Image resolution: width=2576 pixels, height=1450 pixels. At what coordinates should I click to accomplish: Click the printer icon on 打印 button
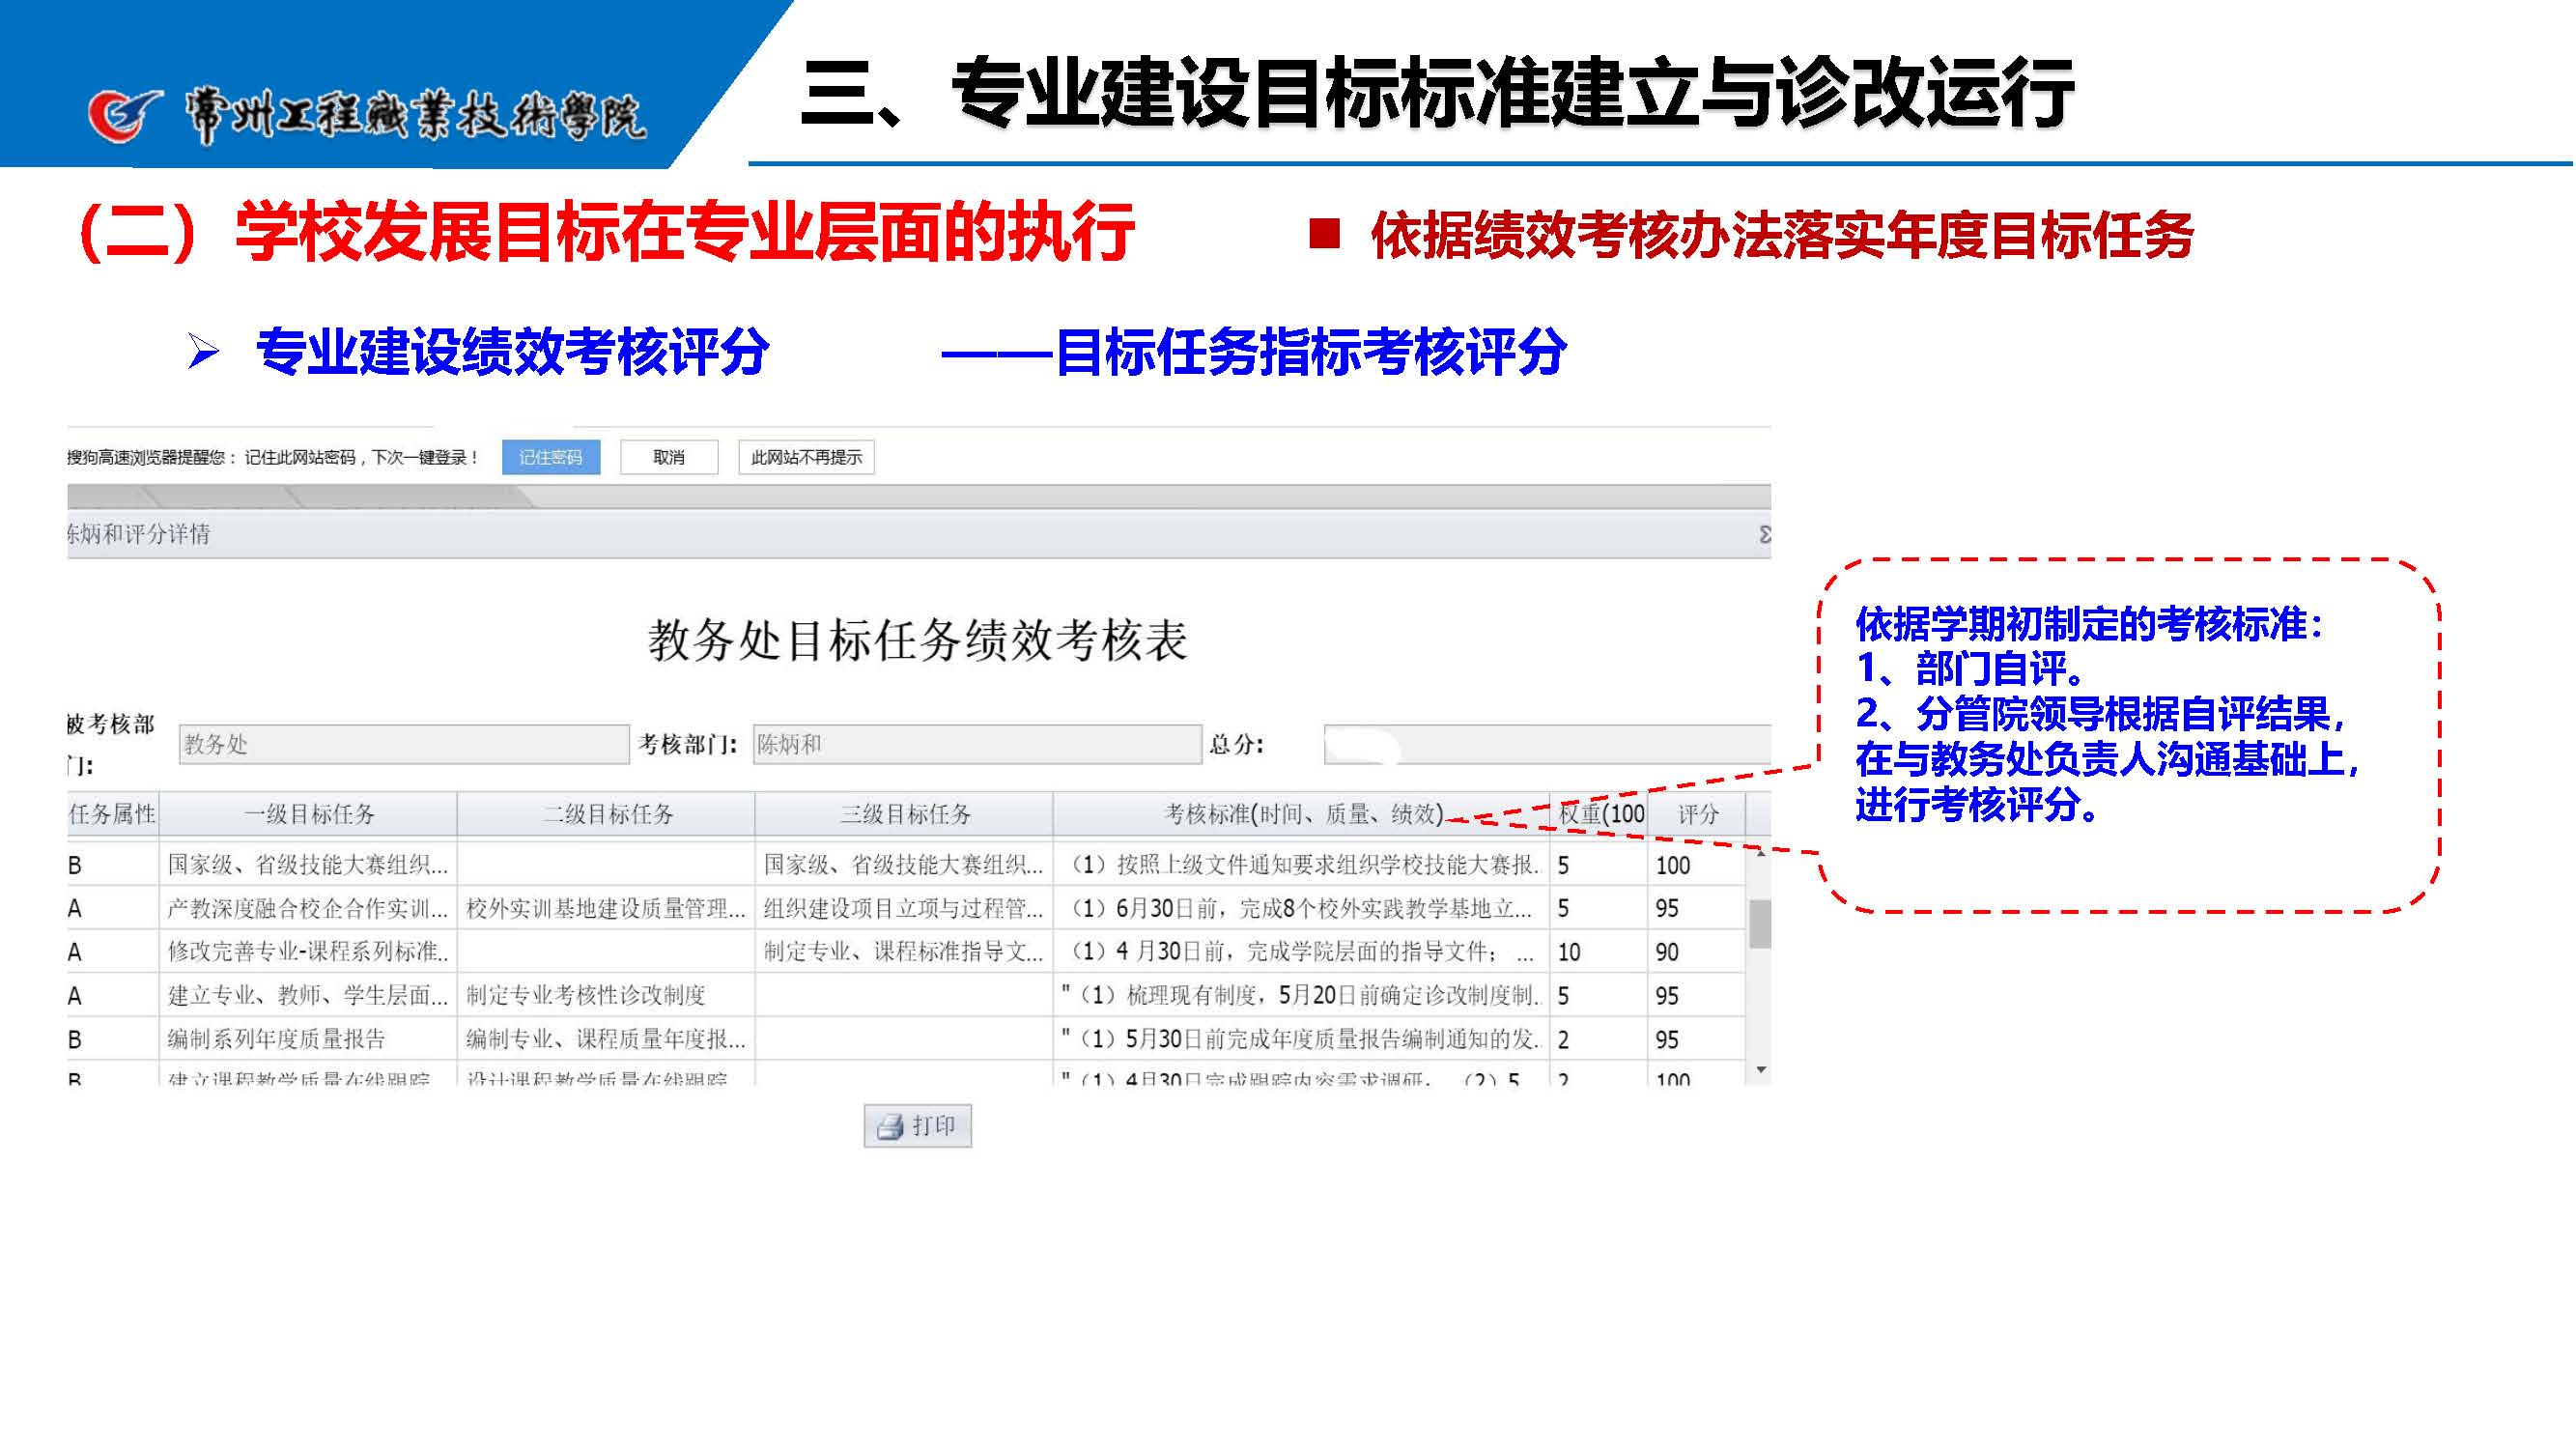tap(889, 1128)
